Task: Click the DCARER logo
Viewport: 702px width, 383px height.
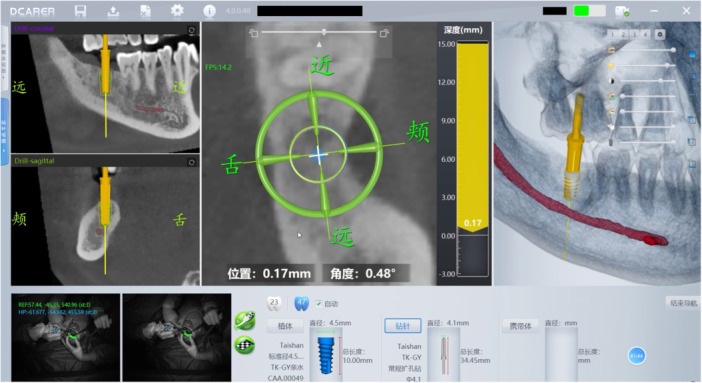Action: click(x=32, y=12)
